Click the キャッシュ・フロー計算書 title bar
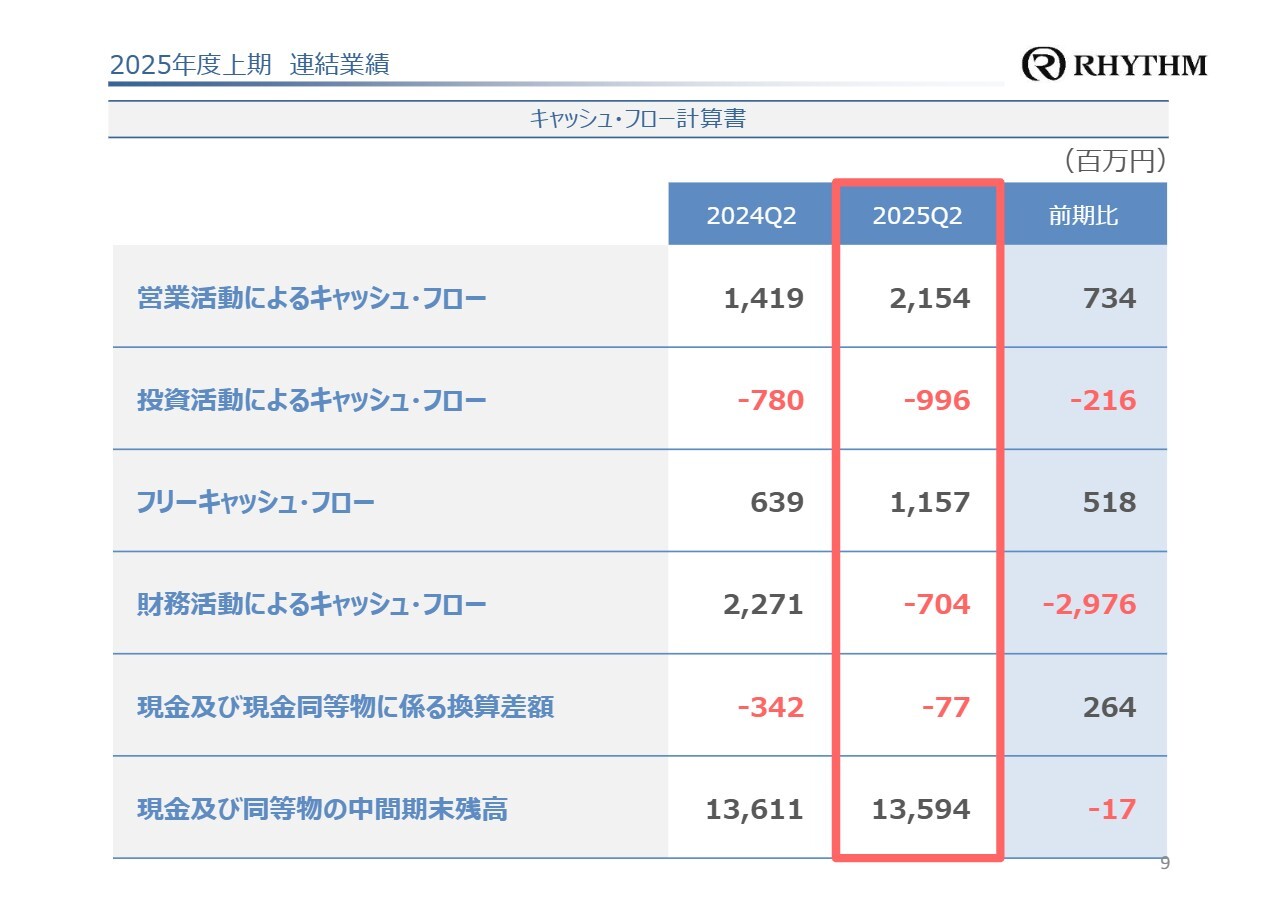Image resolution: width=1280 pixels, height=904 pixels. coord(637,119)
